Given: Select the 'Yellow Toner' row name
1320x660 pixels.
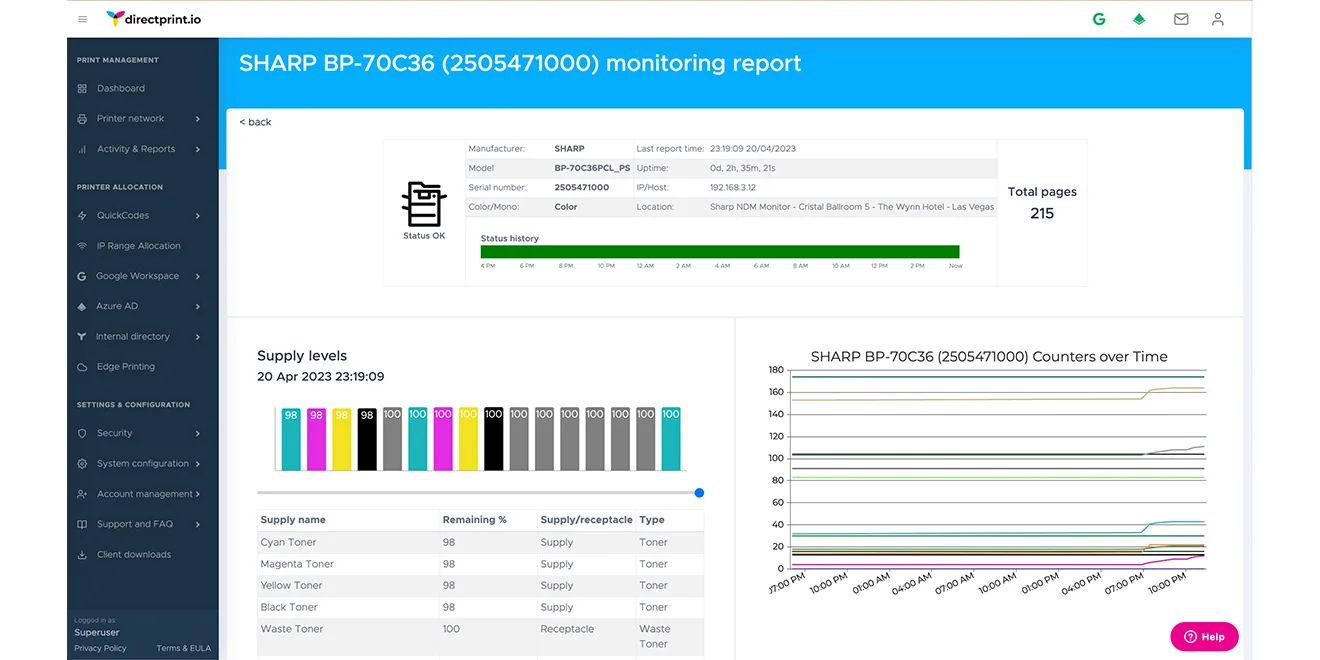Looking at the screenshot, I should pyautogui.click(x=291, y=586).
